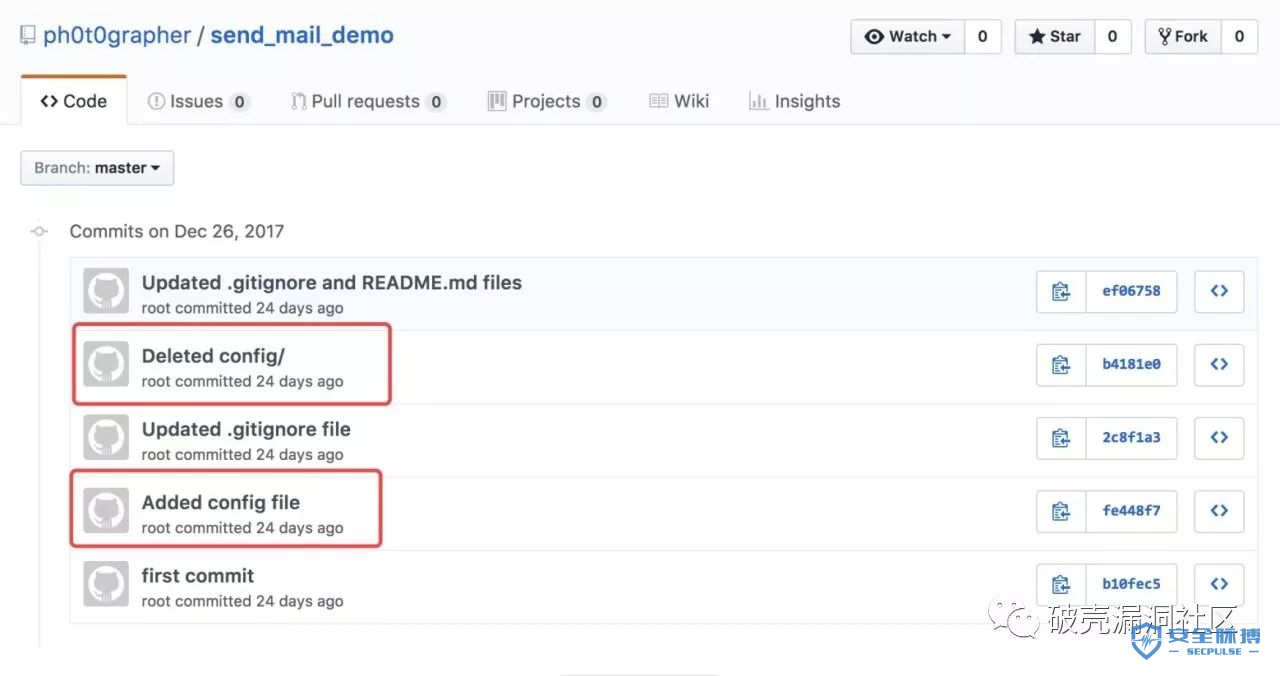The width and height of the screenshot is (1280, 676).
Task: Copy full SHA for commit fe448f7
Action: pos(1061,511)
